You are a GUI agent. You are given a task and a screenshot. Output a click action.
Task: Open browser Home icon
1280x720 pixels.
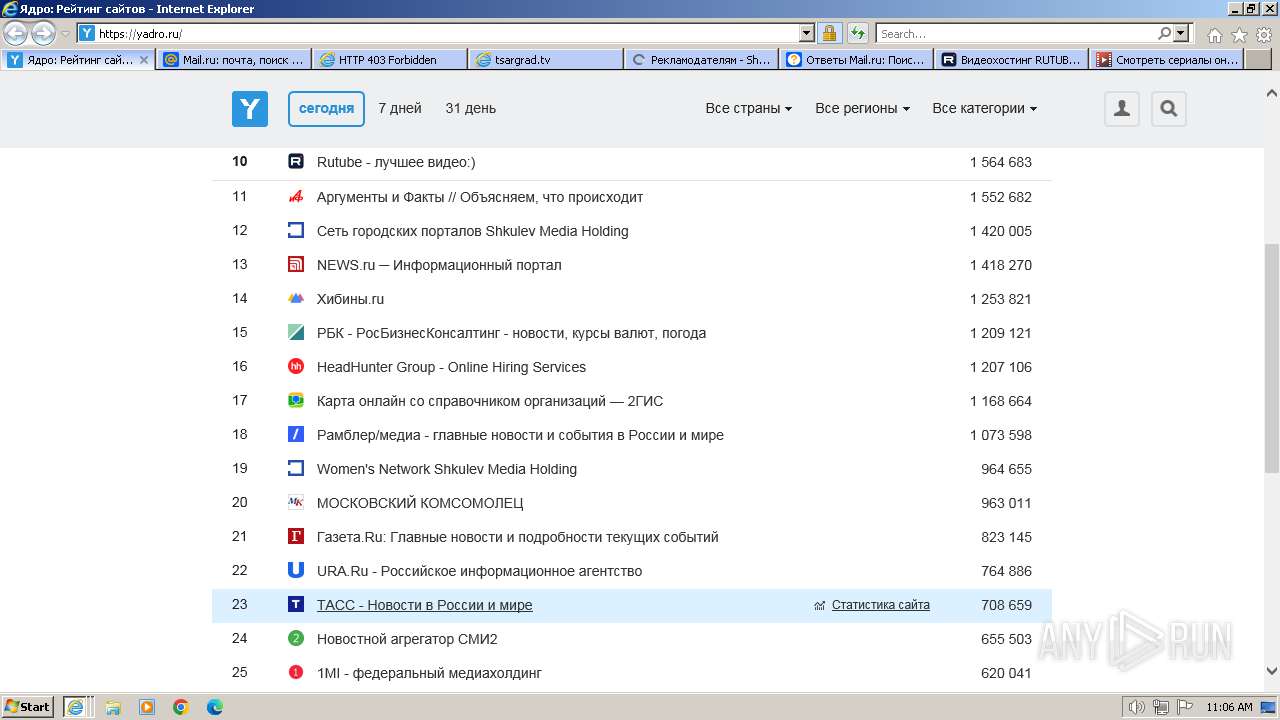1214,35
